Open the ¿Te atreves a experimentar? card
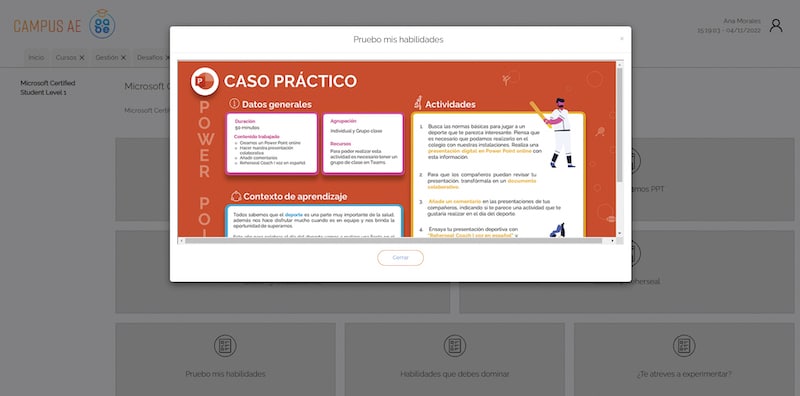Viewport: 800px width, 396px height. click(x=684, y=359)
